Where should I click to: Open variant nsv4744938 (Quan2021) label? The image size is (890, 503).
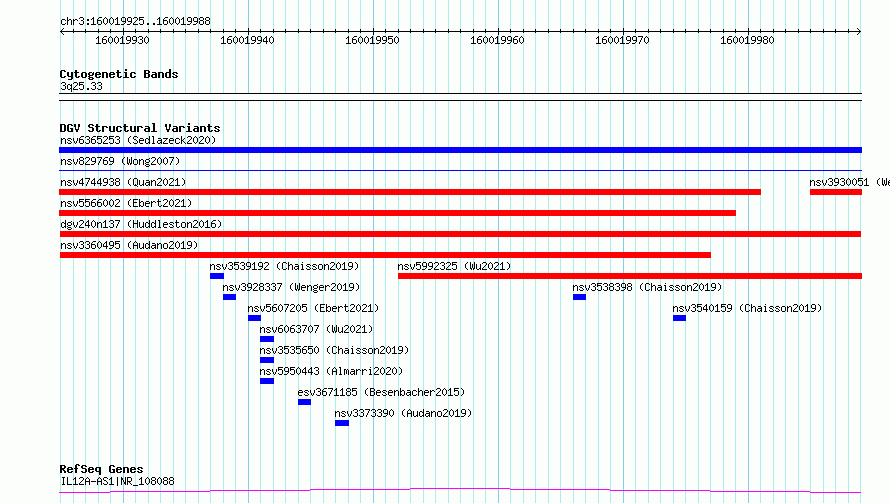[x=123, y=182]
